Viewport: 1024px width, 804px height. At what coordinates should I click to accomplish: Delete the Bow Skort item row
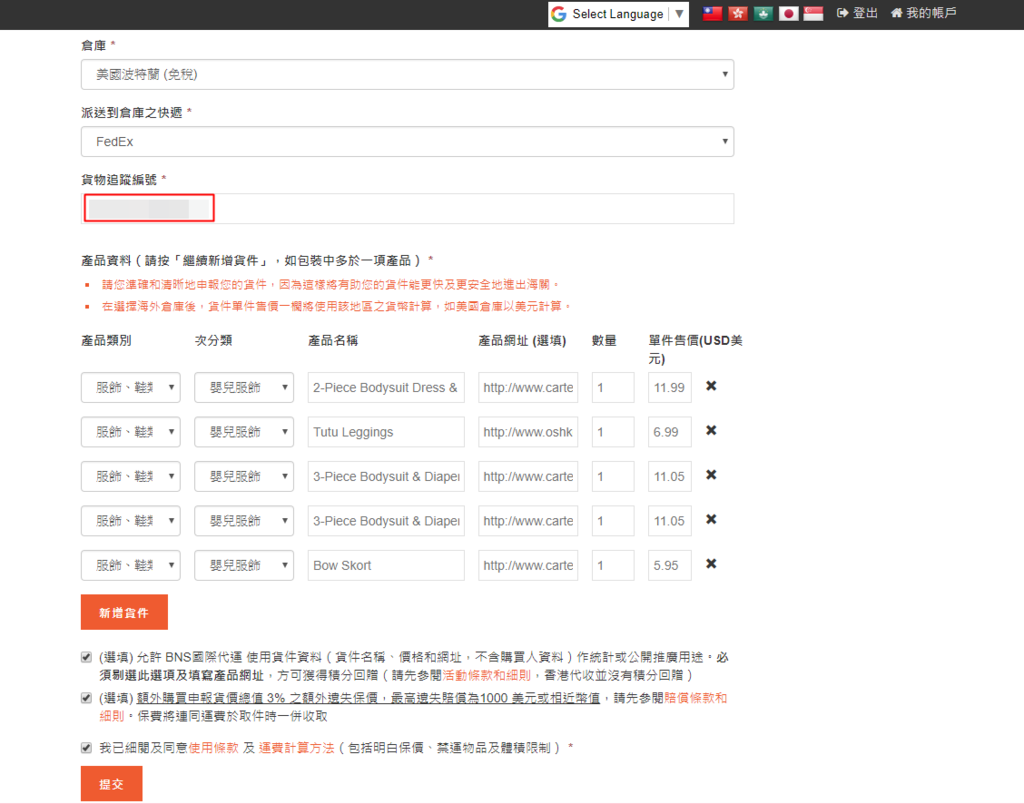point(711,564)
